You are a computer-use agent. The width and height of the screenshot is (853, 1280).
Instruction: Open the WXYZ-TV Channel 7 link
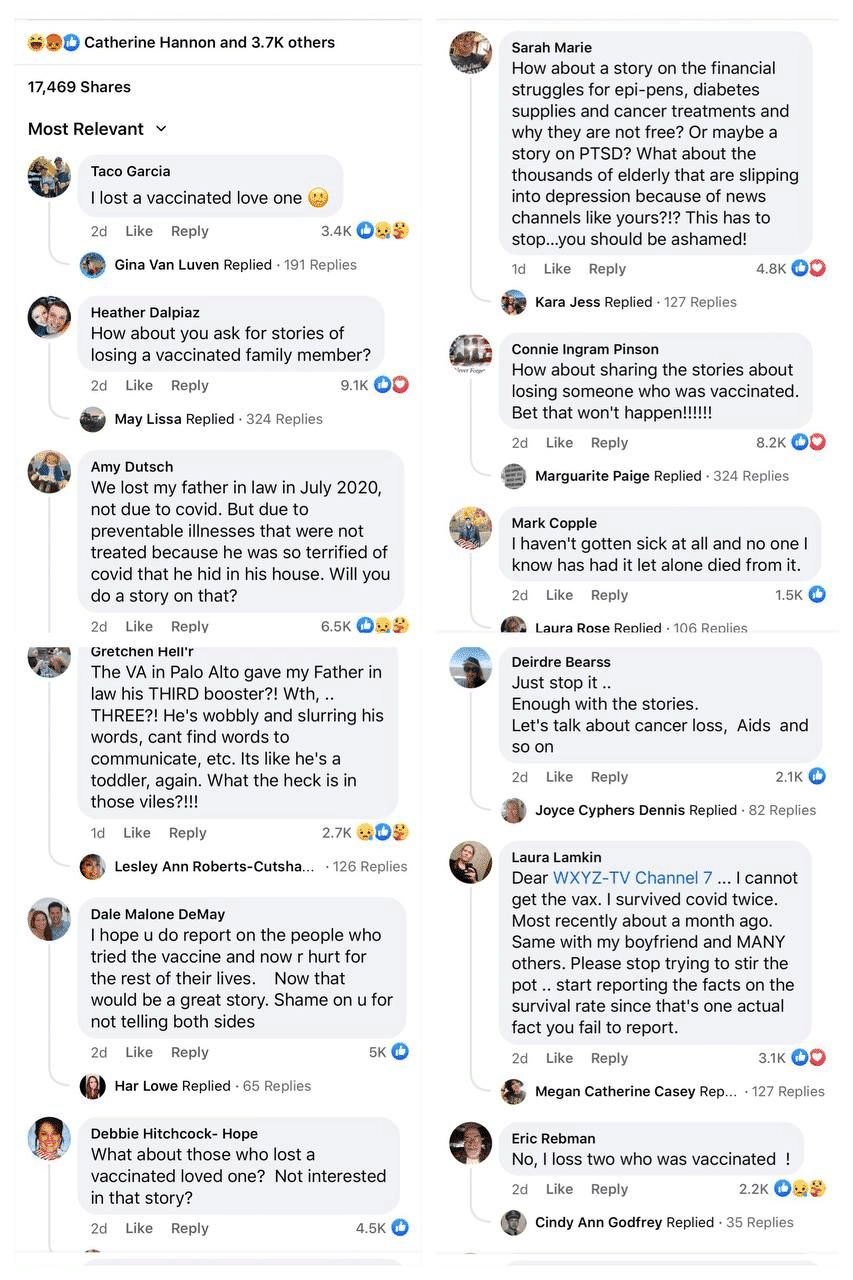pyautogui.click(x=633, y=878)
